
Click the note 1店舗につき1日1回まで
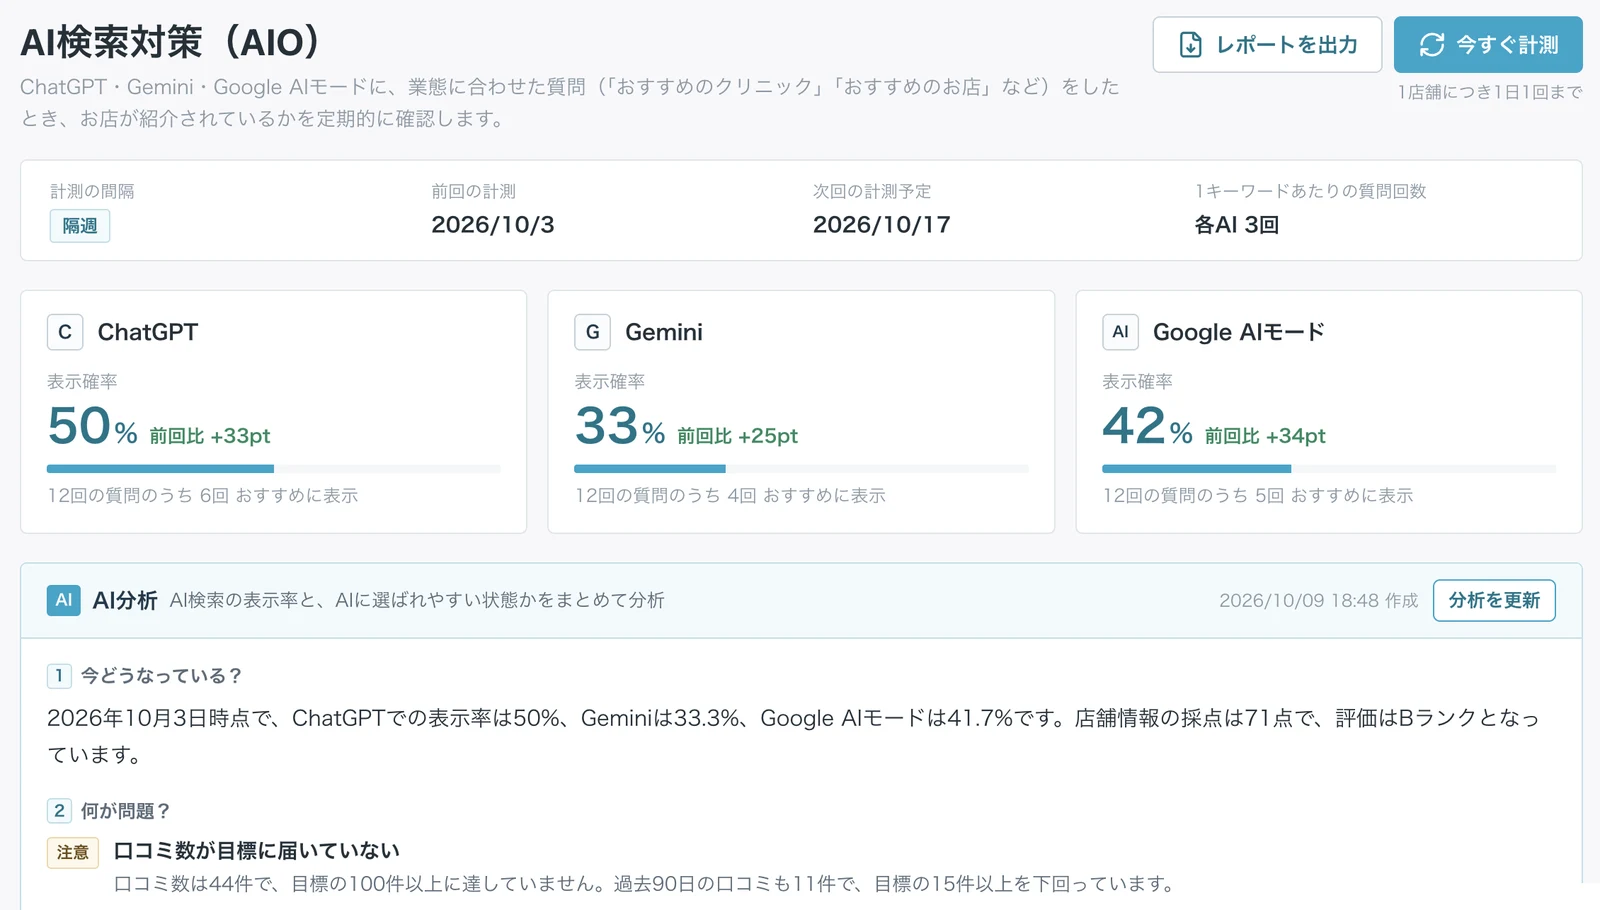(x=1490, y=92)
